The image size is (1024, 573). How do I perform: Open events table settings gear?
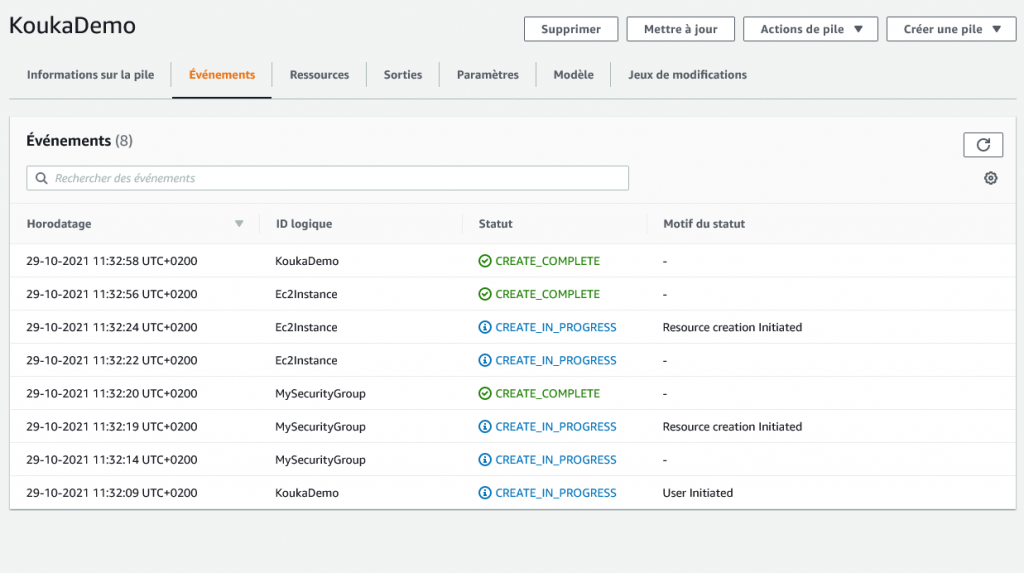coord(991,178)
